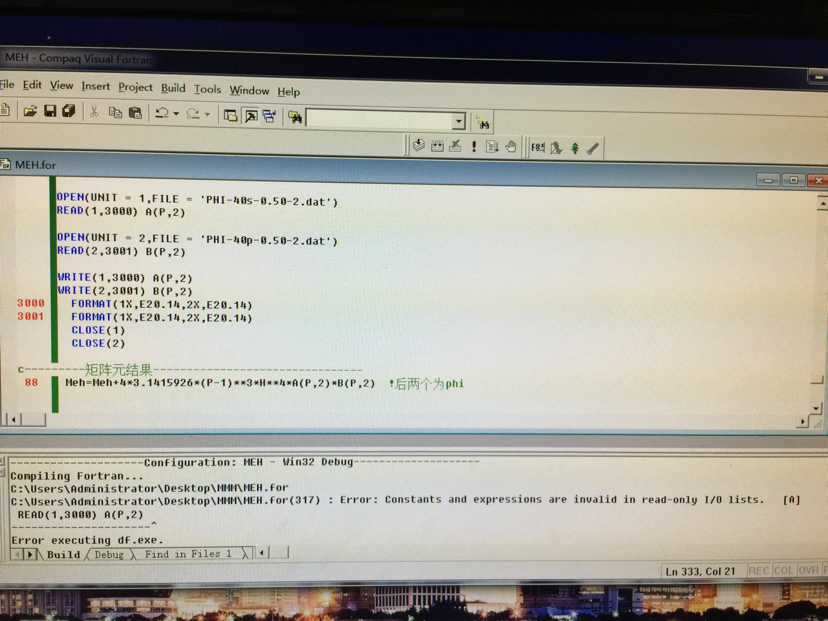Image resolution: width=828 pixels, height=621 pixels.
Task: Click output tab scroll right arrow
Action: click(30, 554)
